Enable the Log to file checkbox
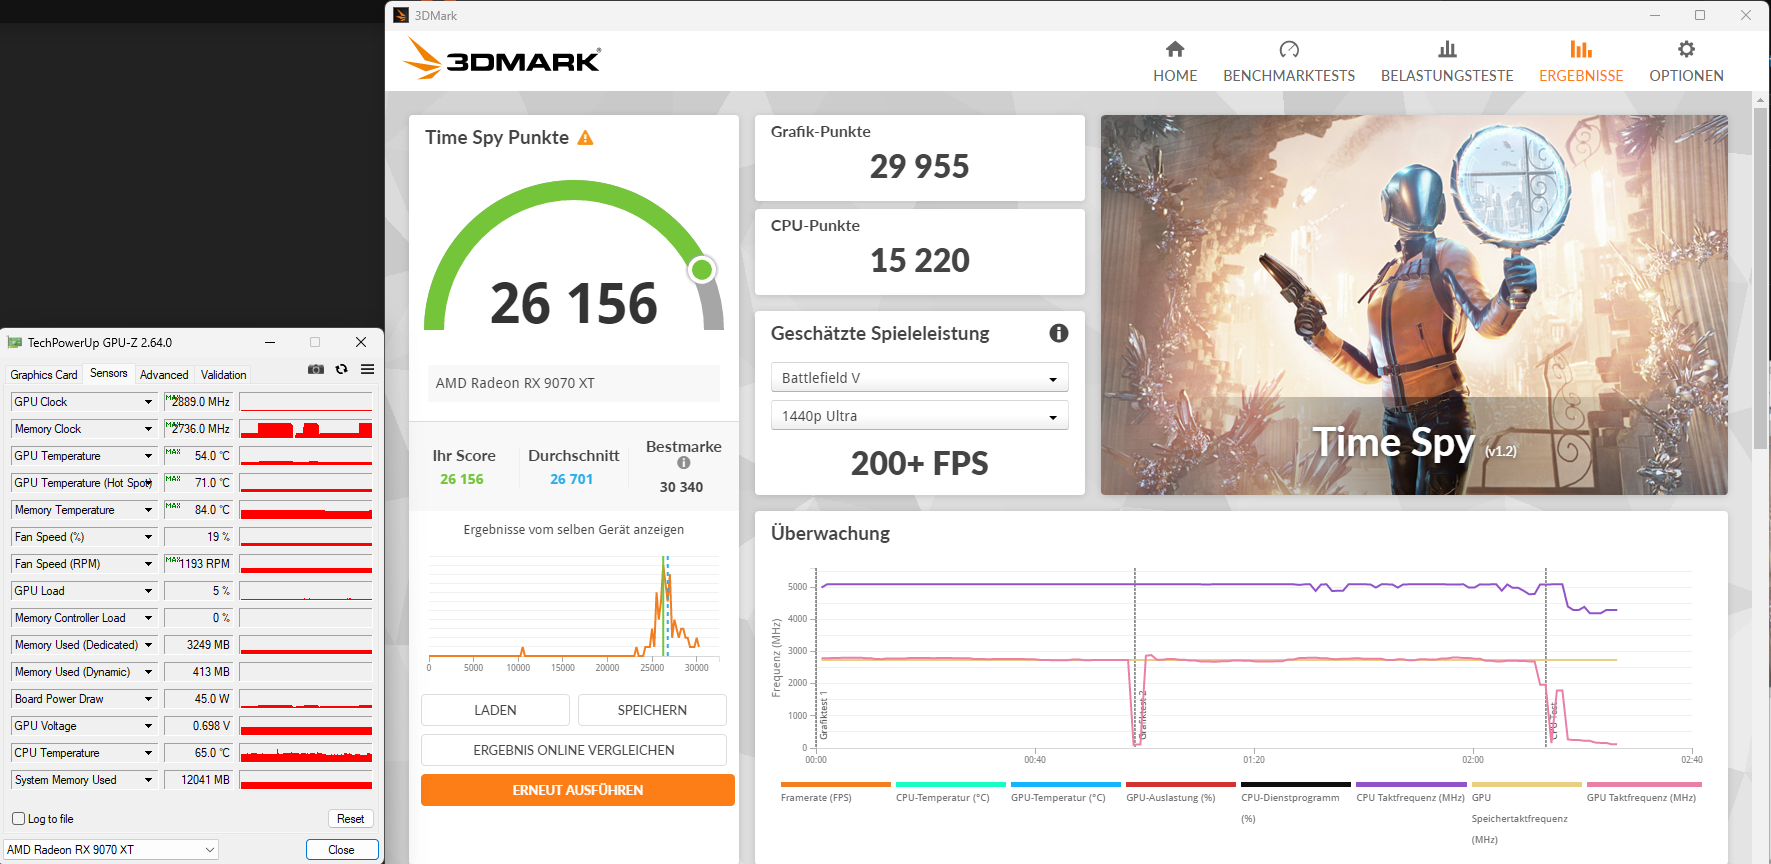The image size is (1771, 864). 18,819
